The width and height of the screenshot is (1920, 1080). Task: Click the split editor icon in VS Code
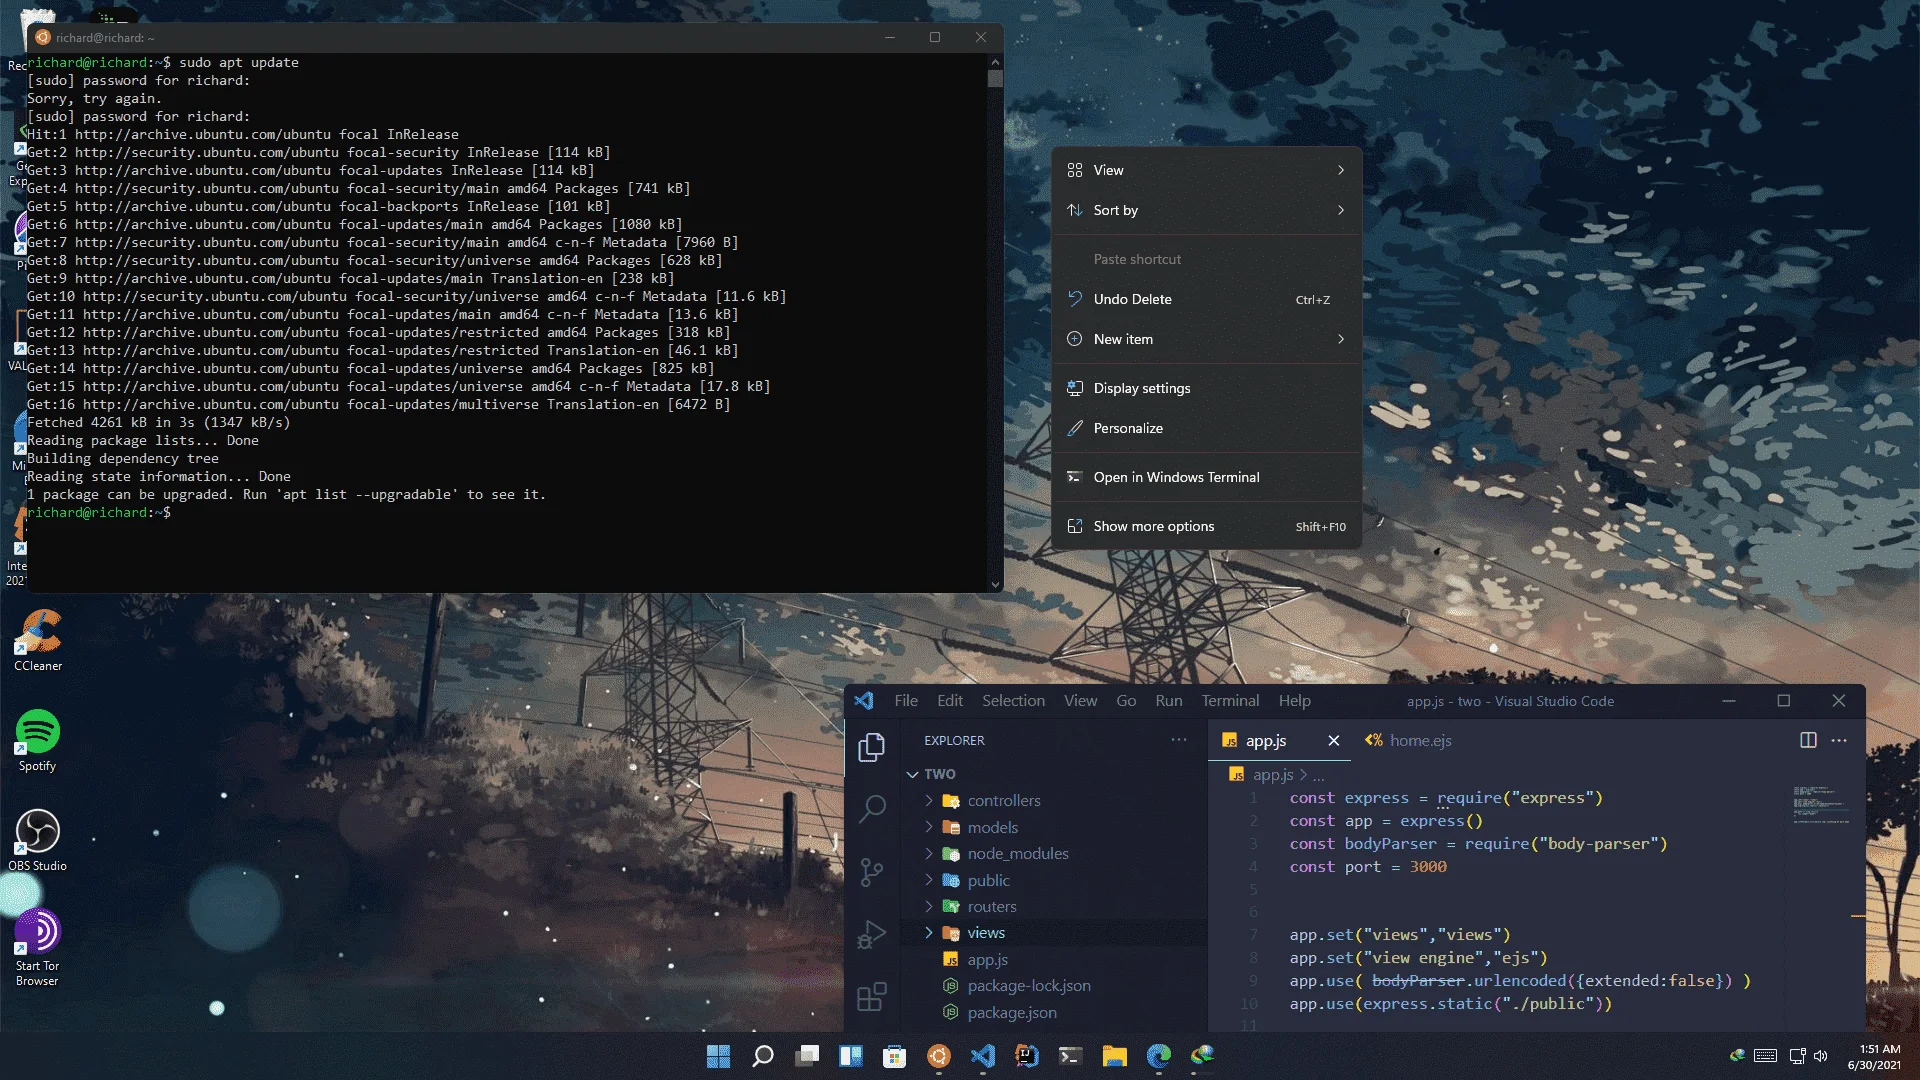1808,740
